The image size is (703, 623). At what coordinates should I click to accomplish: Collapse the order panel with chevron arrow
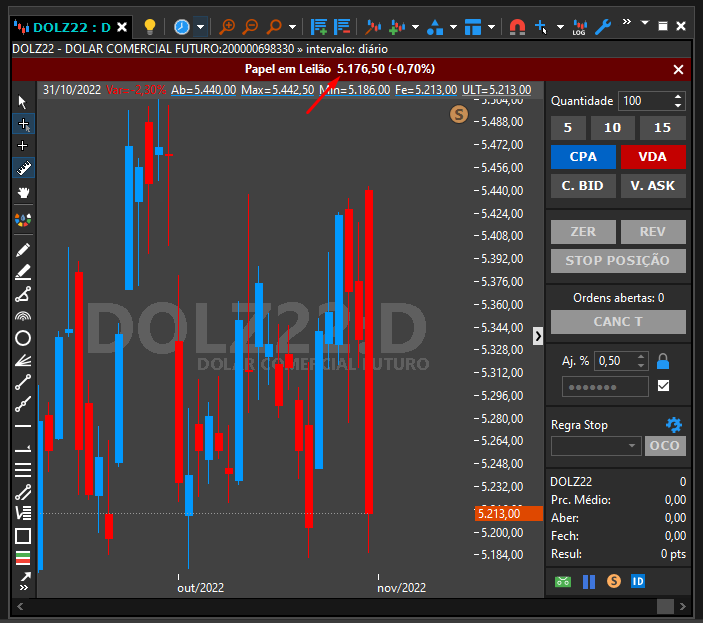point(538,336)
